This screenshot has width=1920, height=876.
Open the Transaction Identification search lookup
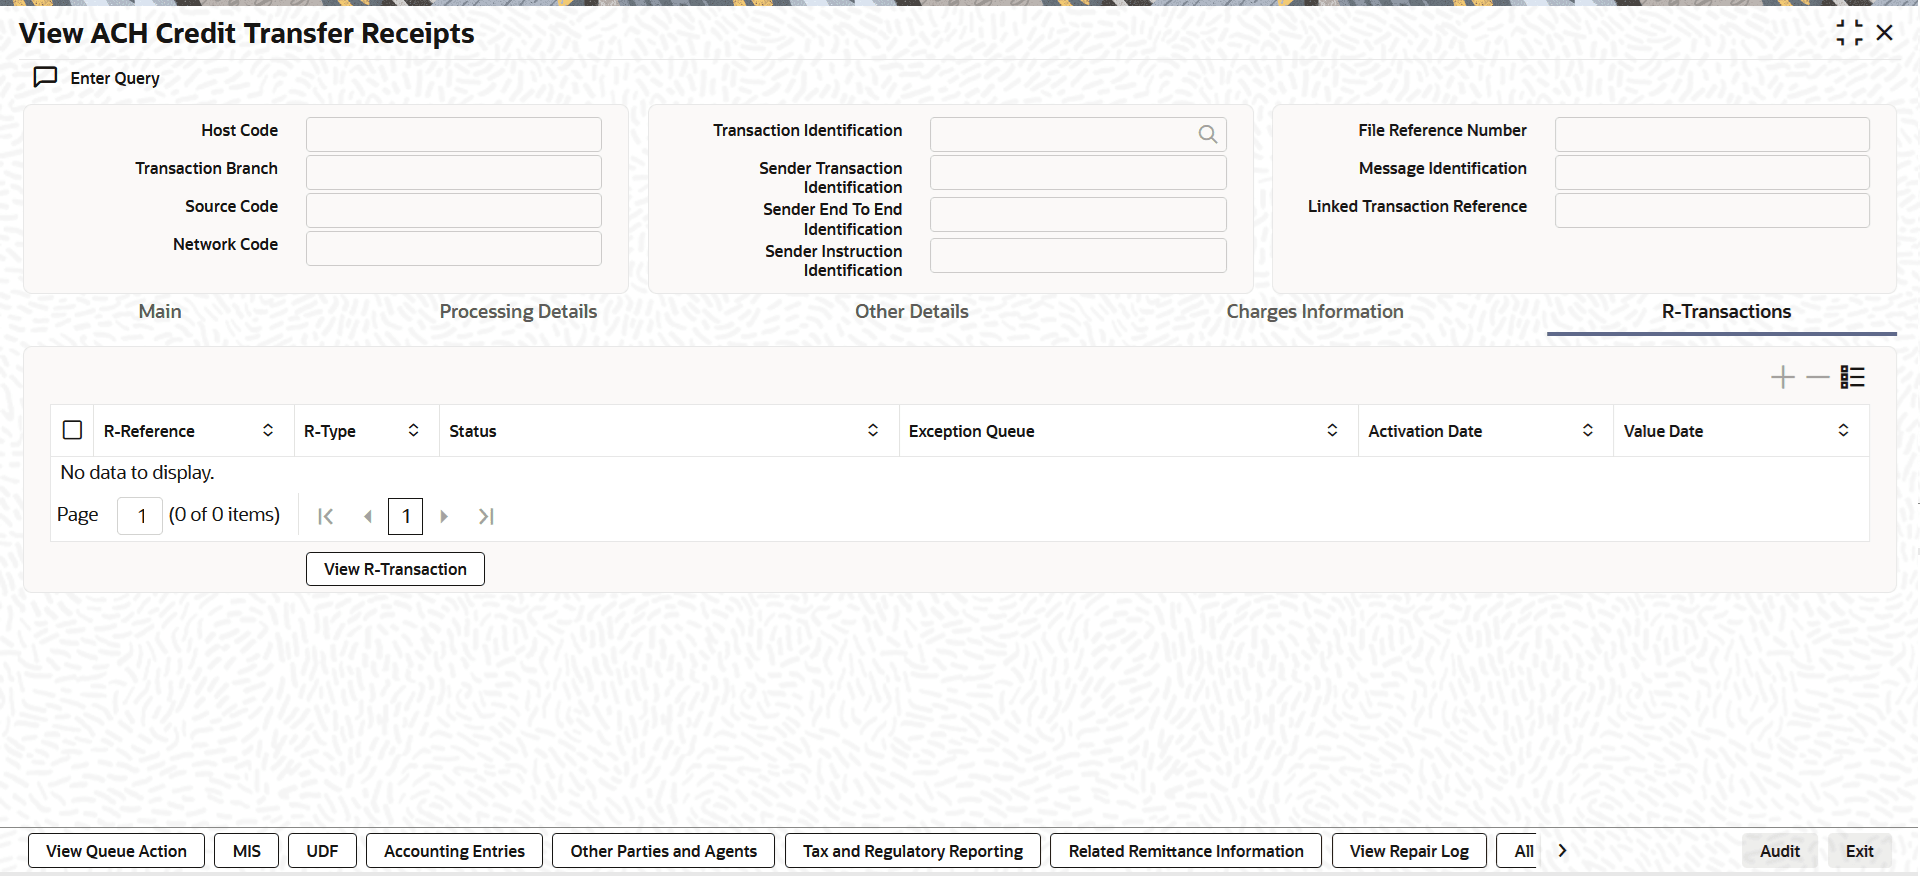1208,134
